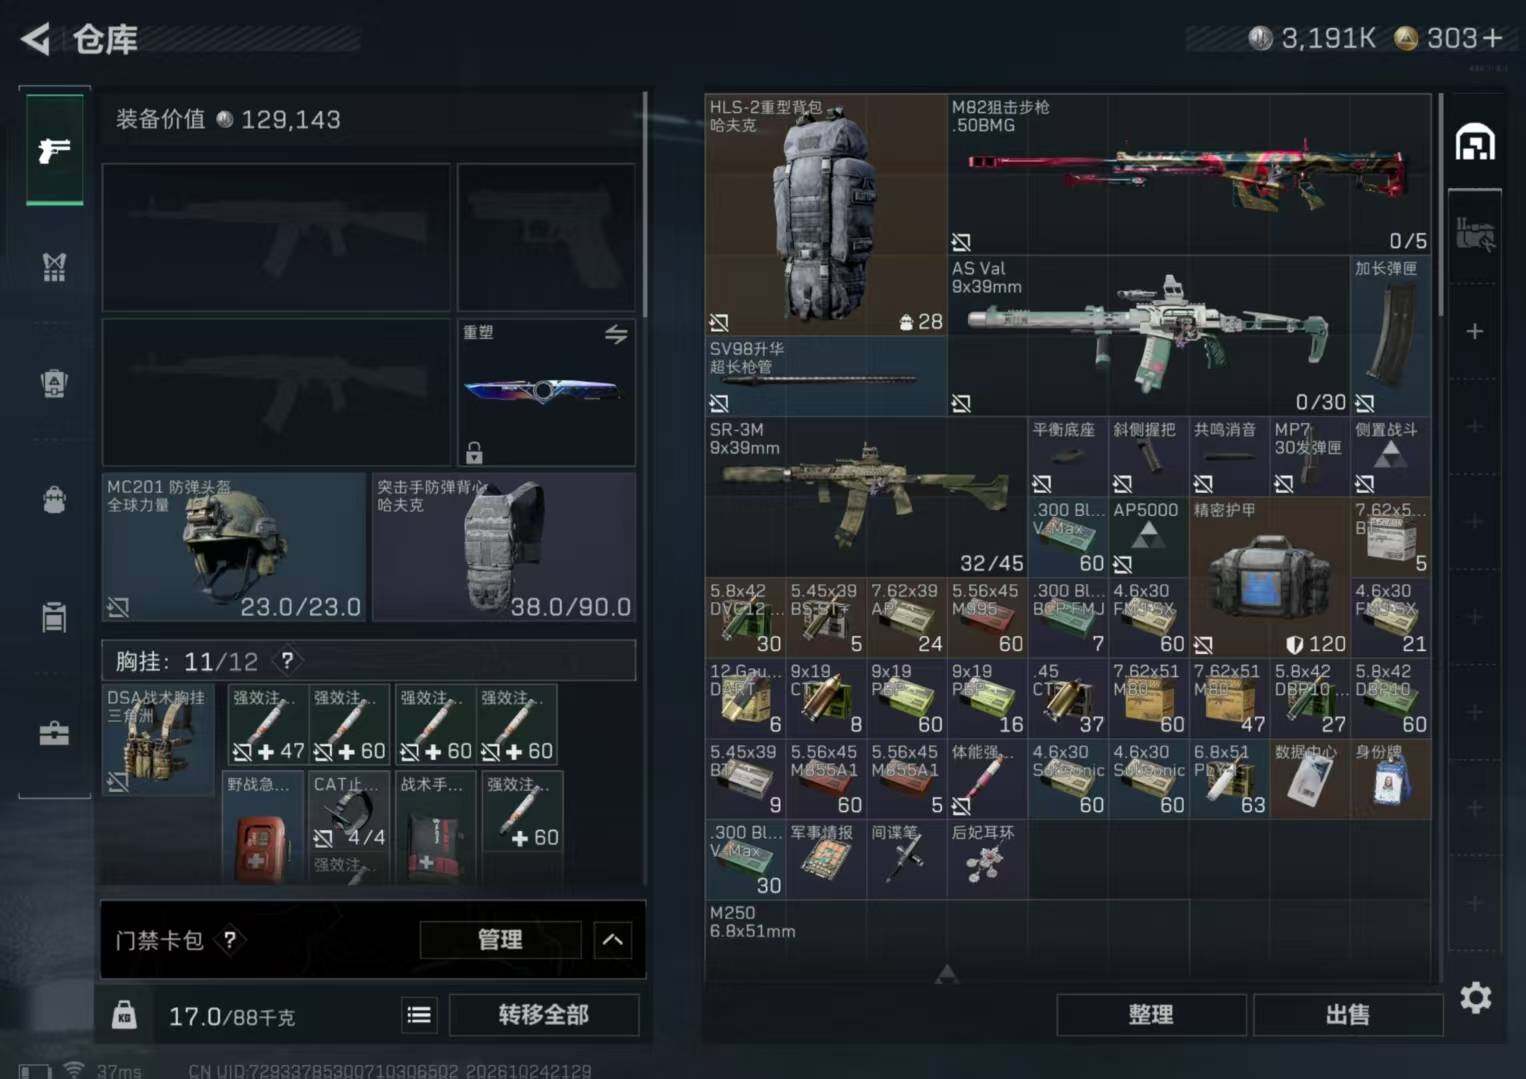Open the list view icon beside 转移全部
1526x1079 pixels.
[x=419, y=1015]
